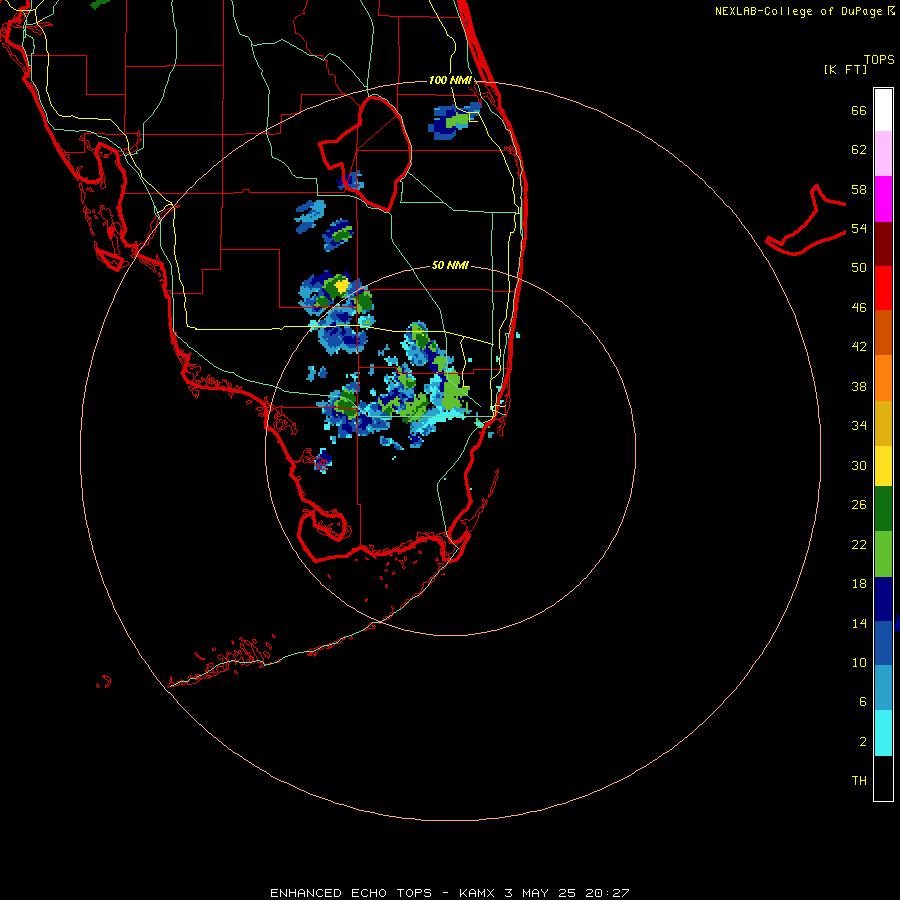This screenshot has width=900, height=900.
Task: Click the 18 legend value
Action: click(x=859, y=584)
